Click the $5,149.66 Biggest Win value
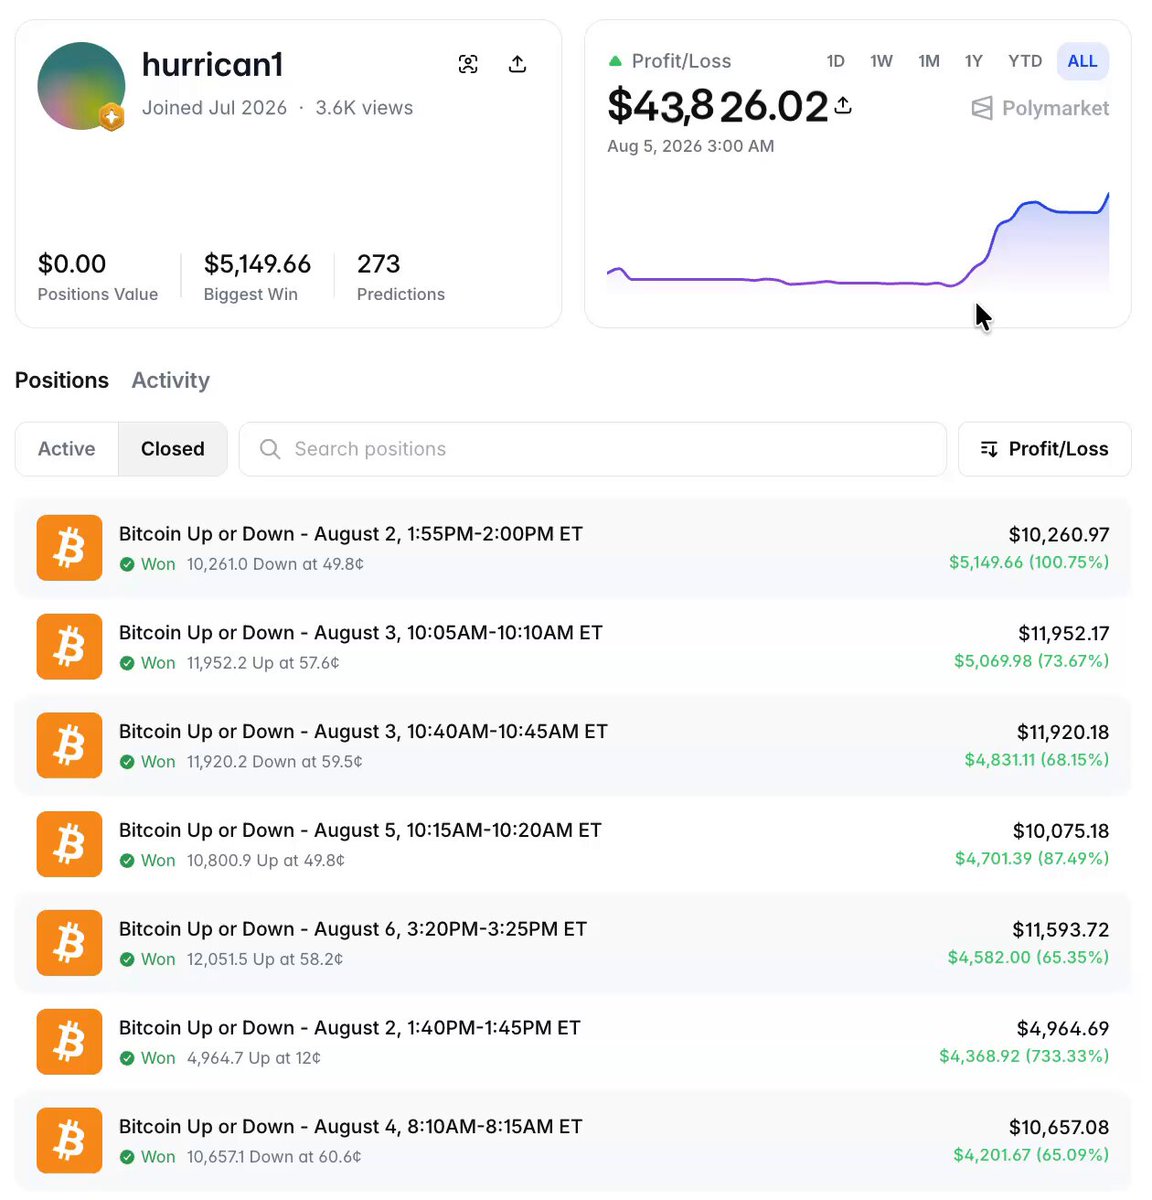Image resolution: width=1152 pixels, height=1200 pixels. pyautogui.click(x=257, y=264)
